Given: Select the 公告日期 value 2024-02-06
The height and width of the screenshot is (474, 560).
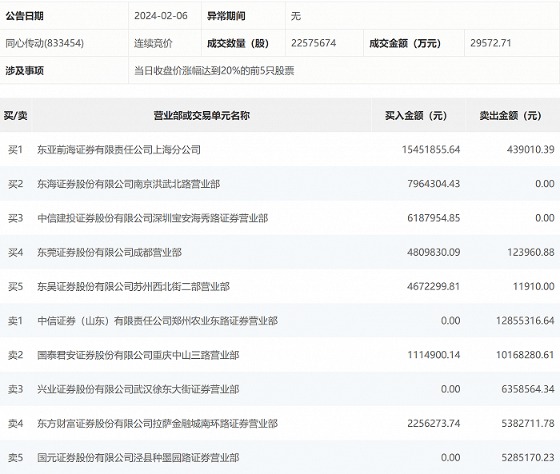Looking at the screenshot, I should 161,16.
